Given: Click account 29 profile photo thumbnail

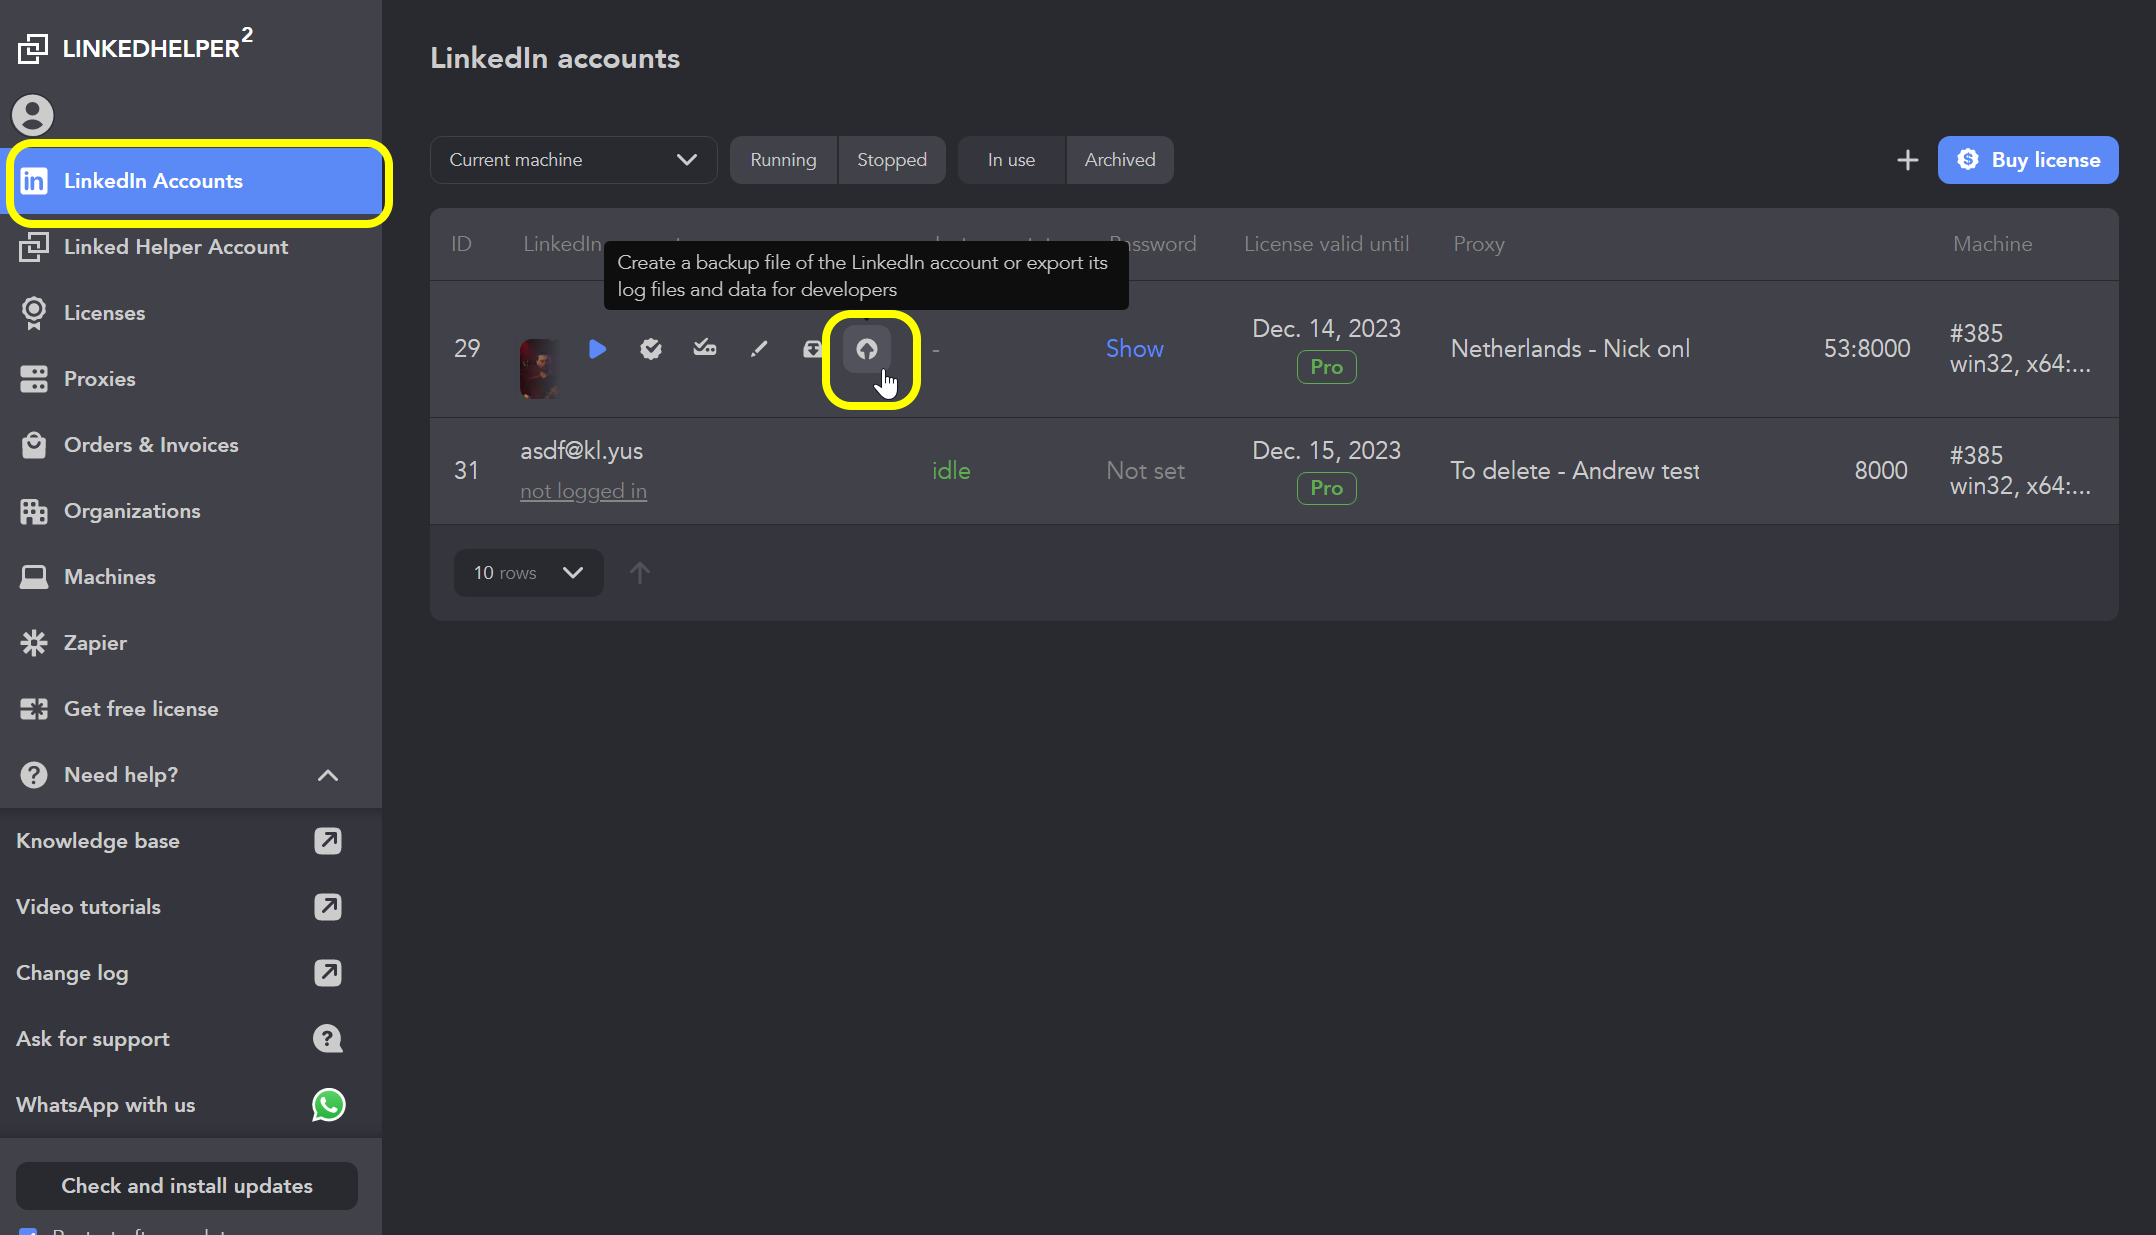Looking at the screenshot, I should point(540,369).
